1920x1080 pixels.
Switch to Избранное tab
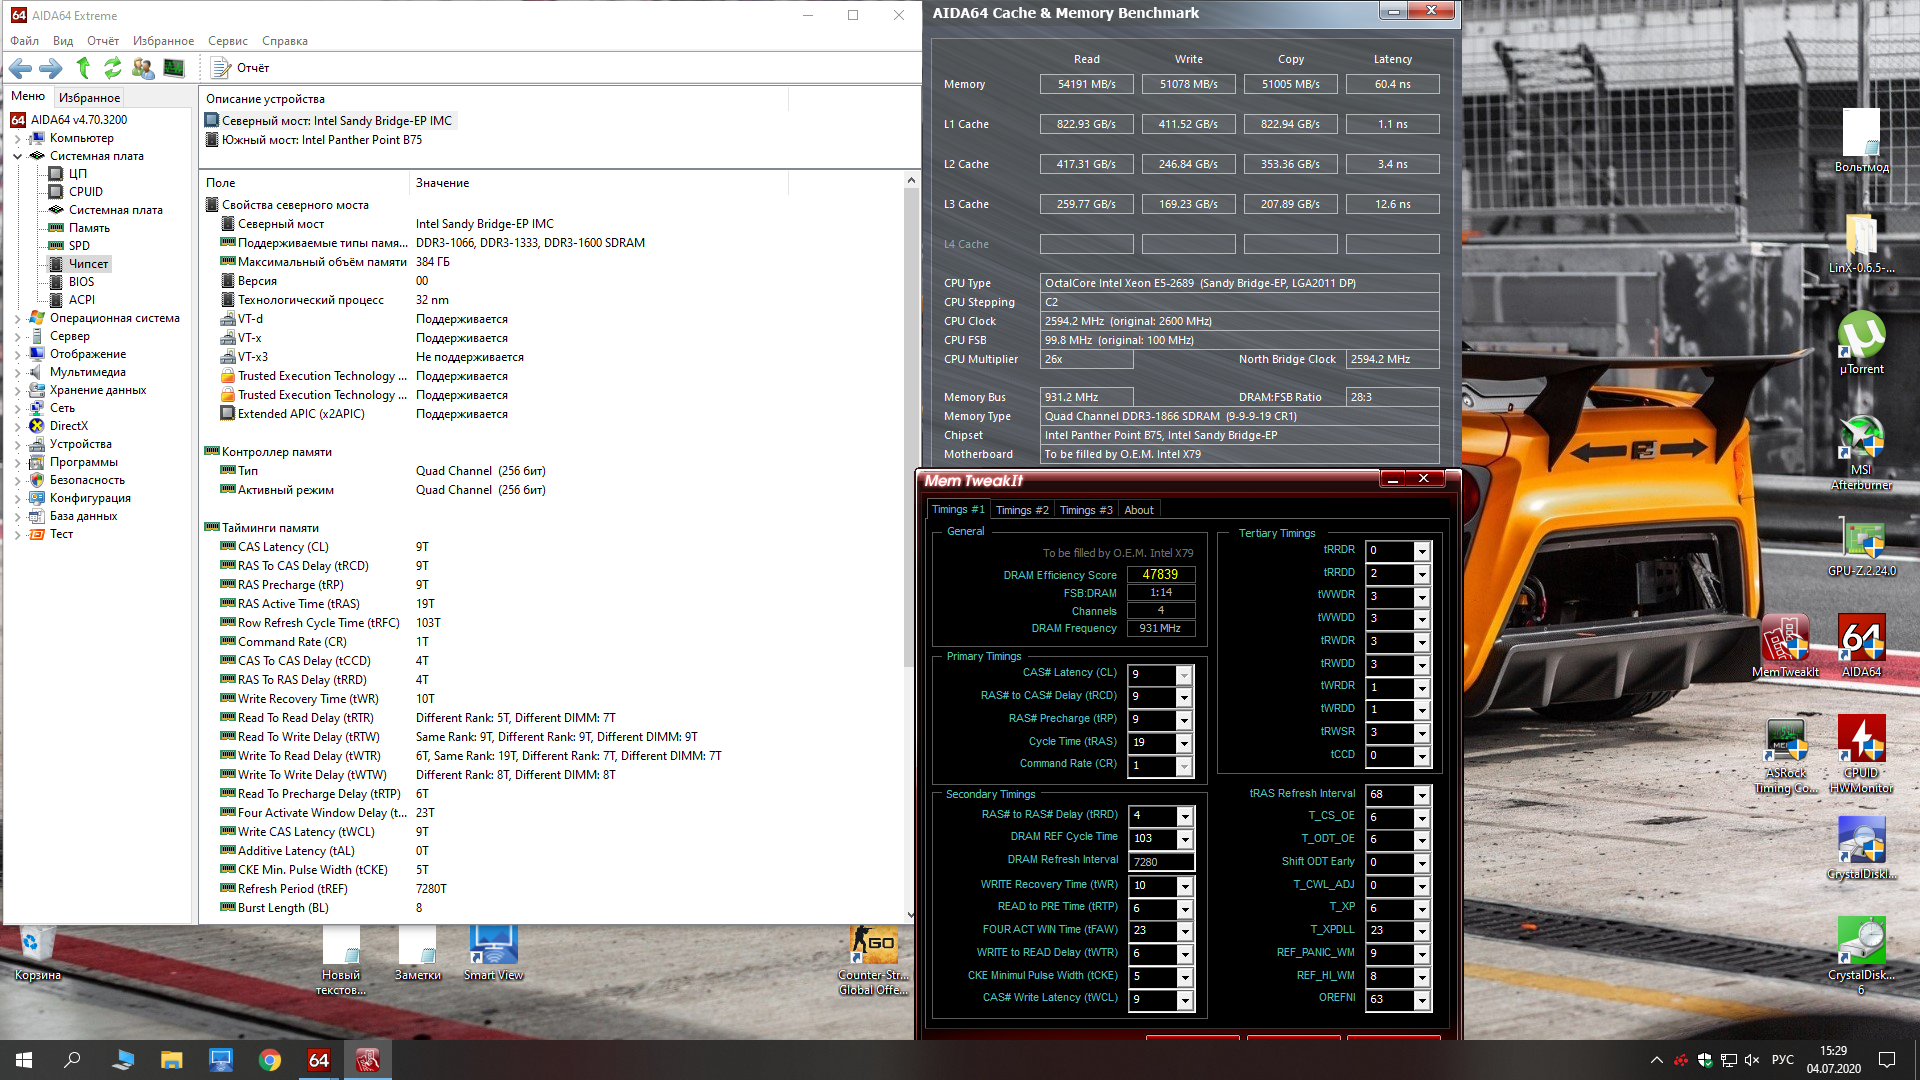pyautogui.click(x=89, y=97)
